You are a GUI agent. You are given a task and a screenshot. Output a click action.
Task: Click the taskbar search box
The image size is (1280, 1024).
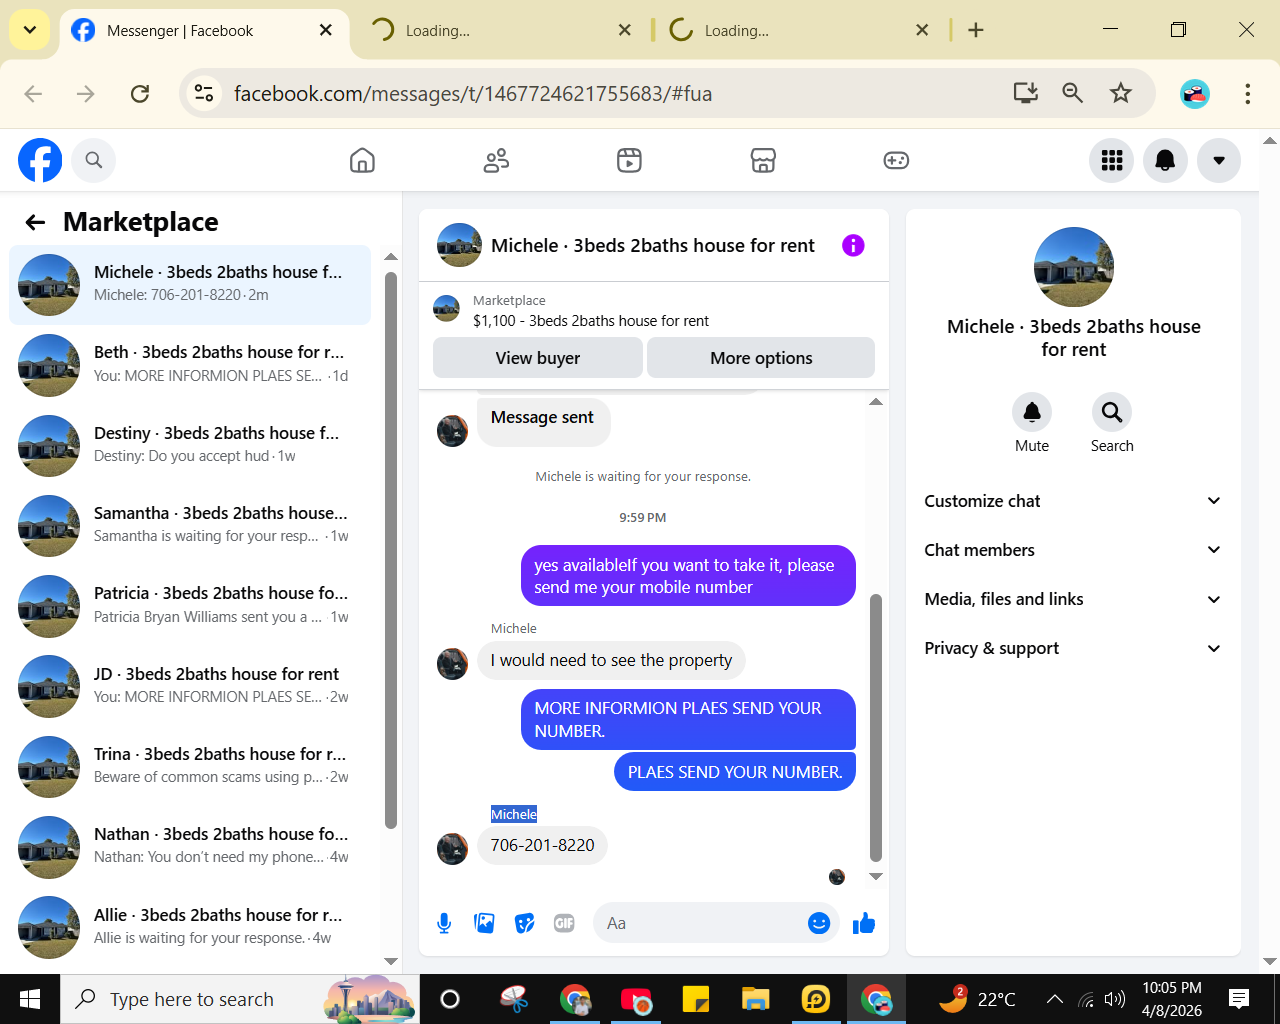click(240, 999)
